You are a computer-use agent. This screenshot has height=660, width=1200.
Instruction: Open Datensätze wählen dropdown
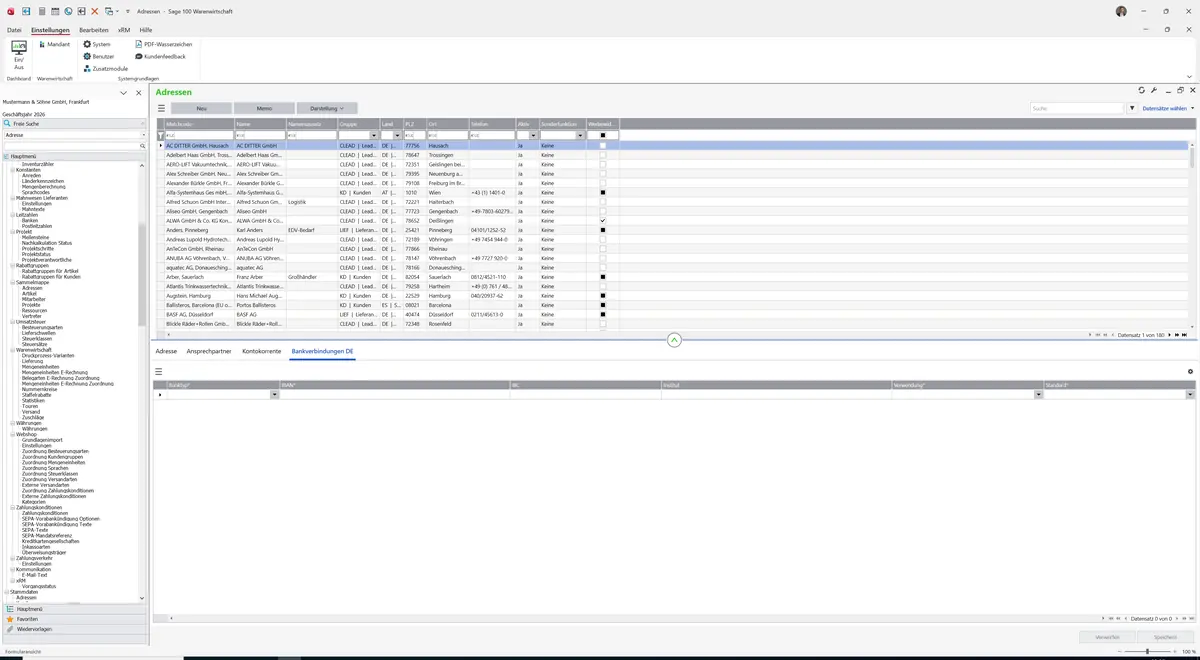point(1167,108)
